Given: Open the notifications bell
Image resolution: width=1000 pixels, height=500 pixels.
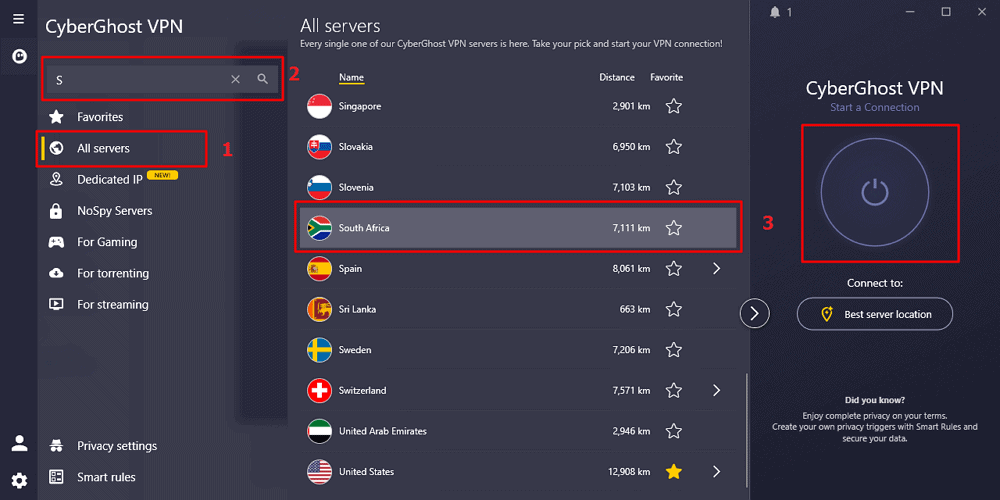Looking at the screenshot, I should (775, 12).
